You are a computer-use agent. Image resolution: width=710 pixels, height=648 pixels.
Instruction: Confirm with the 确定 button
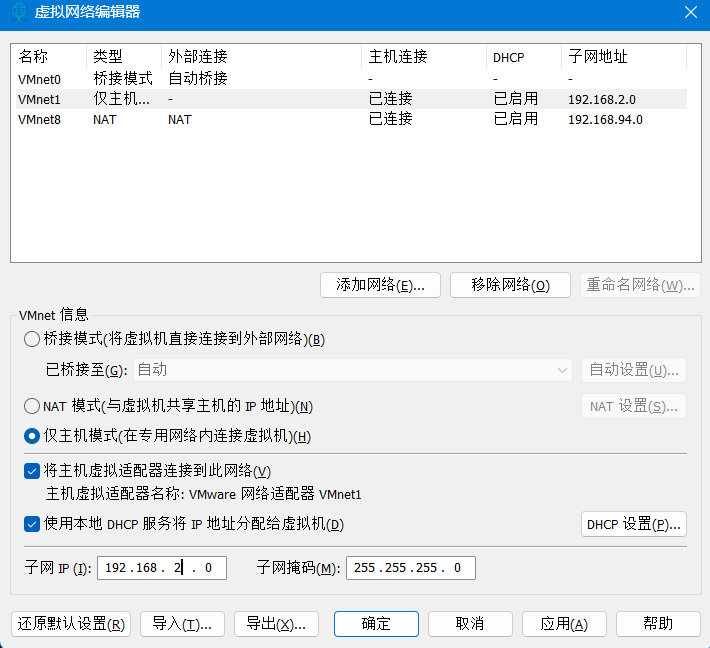pyautogui.click(x=376, y=624)
